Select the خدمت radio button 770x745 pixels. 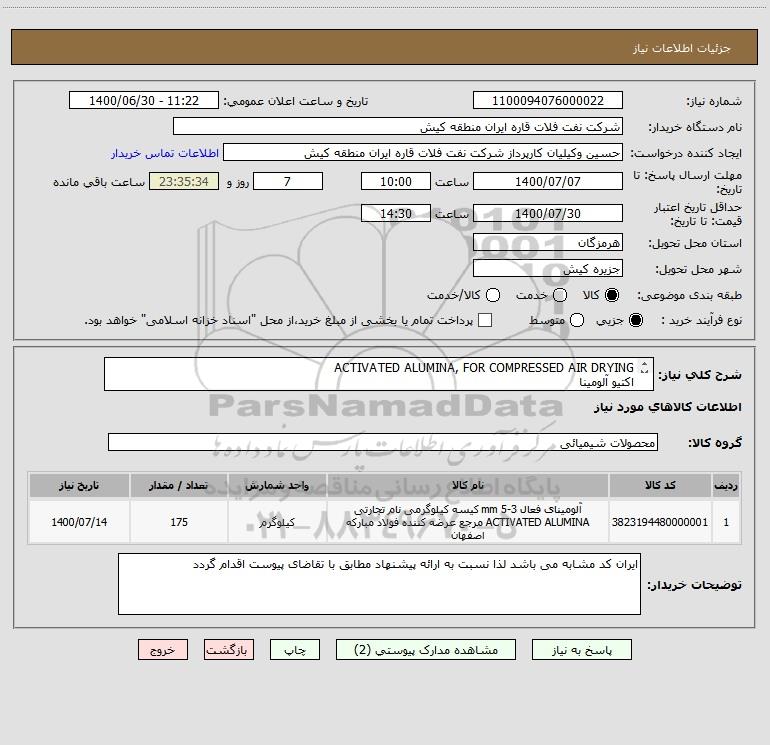[560, 295]
